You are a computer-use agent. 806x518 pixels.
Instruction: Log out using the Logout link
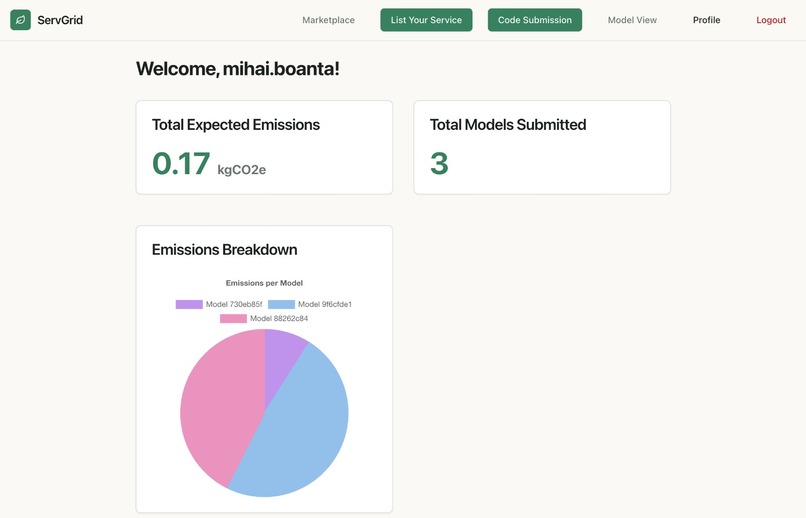point(771,20)
